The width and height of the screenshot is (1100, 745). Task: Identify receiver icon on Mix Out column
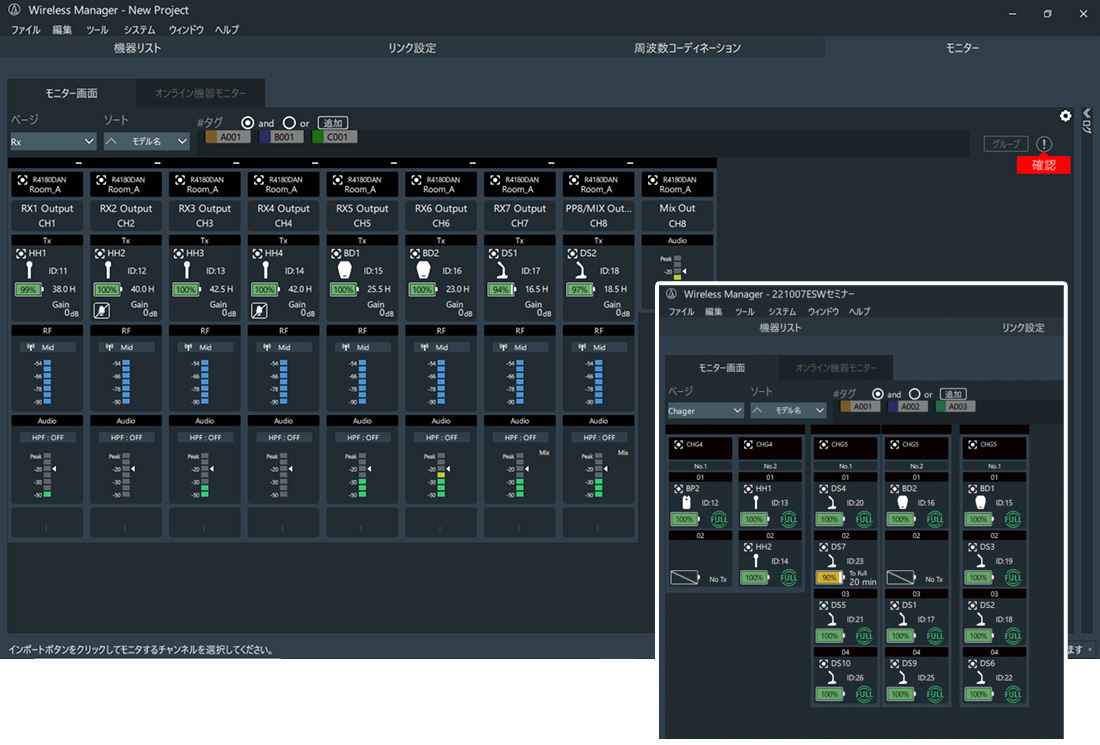tap(652, 180)
